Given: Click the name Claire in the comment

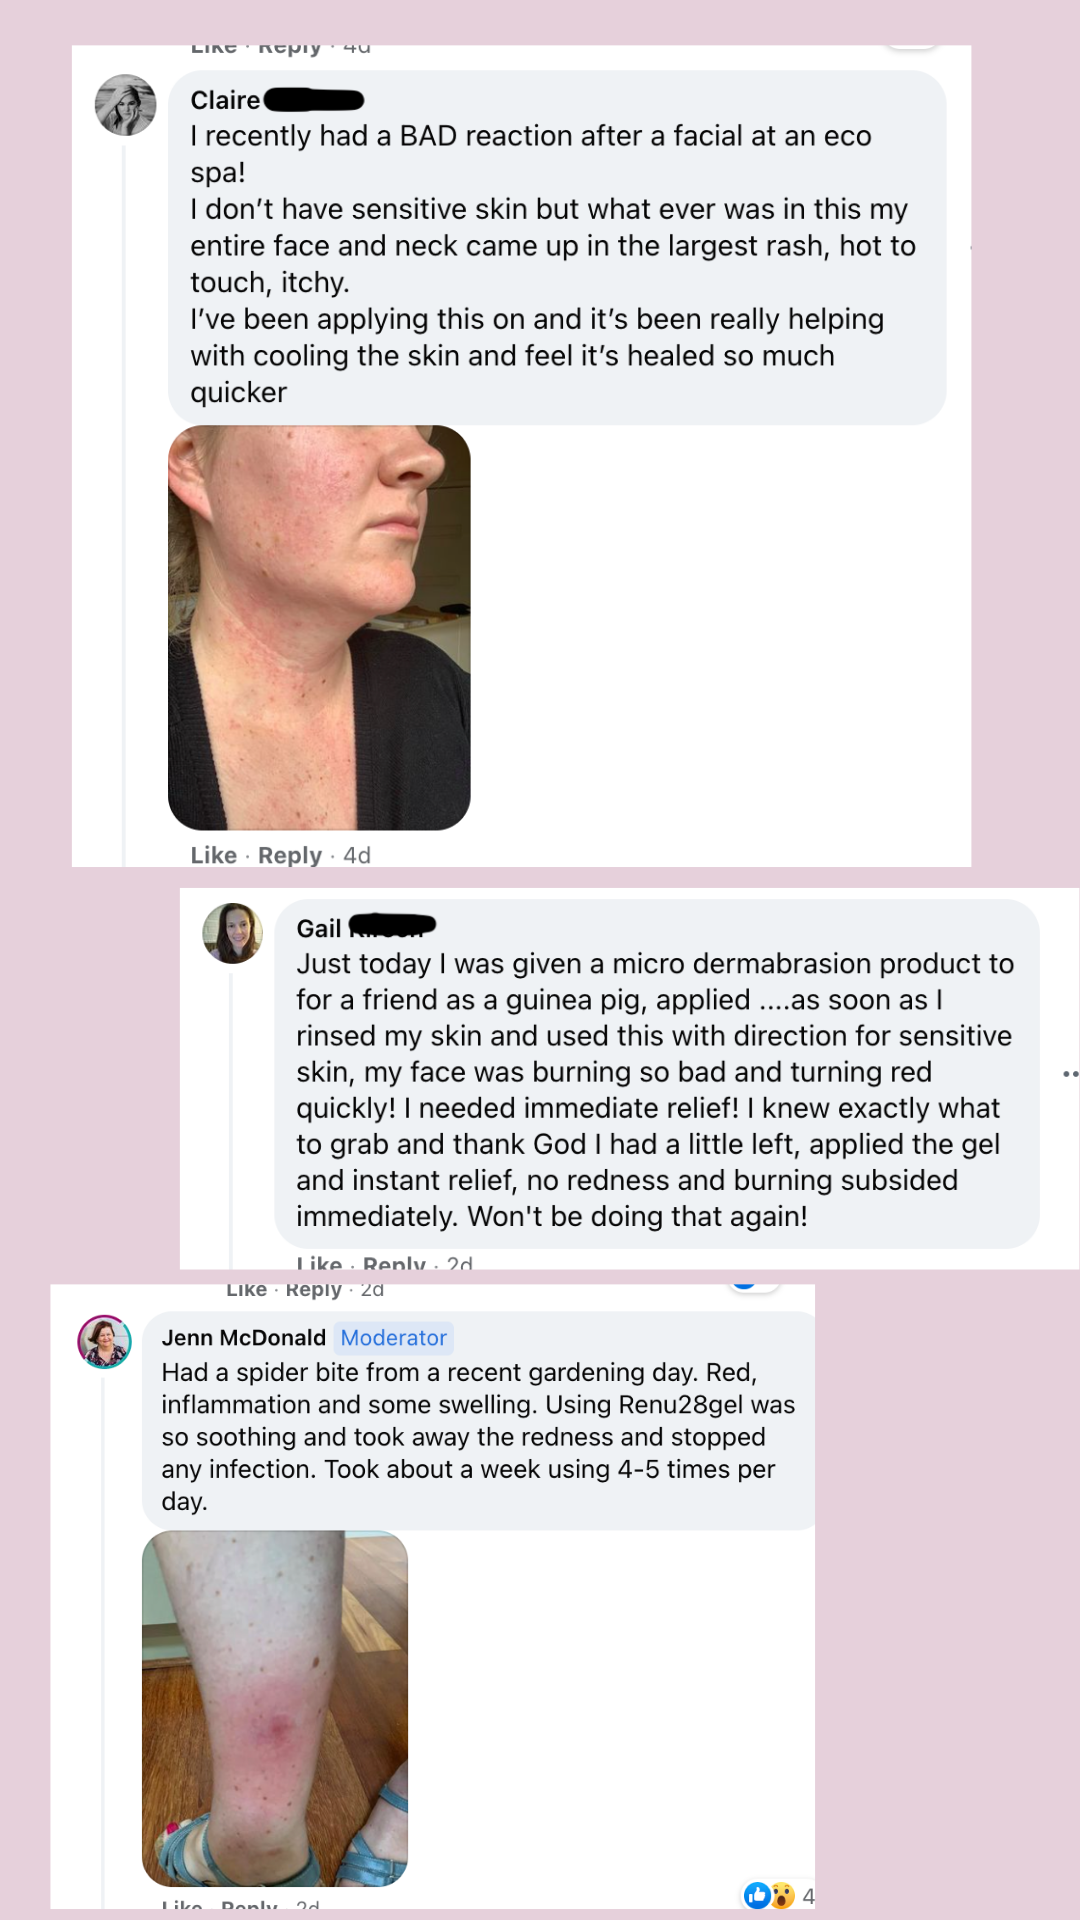Looking at the screenshot, I should click(225, 100).
